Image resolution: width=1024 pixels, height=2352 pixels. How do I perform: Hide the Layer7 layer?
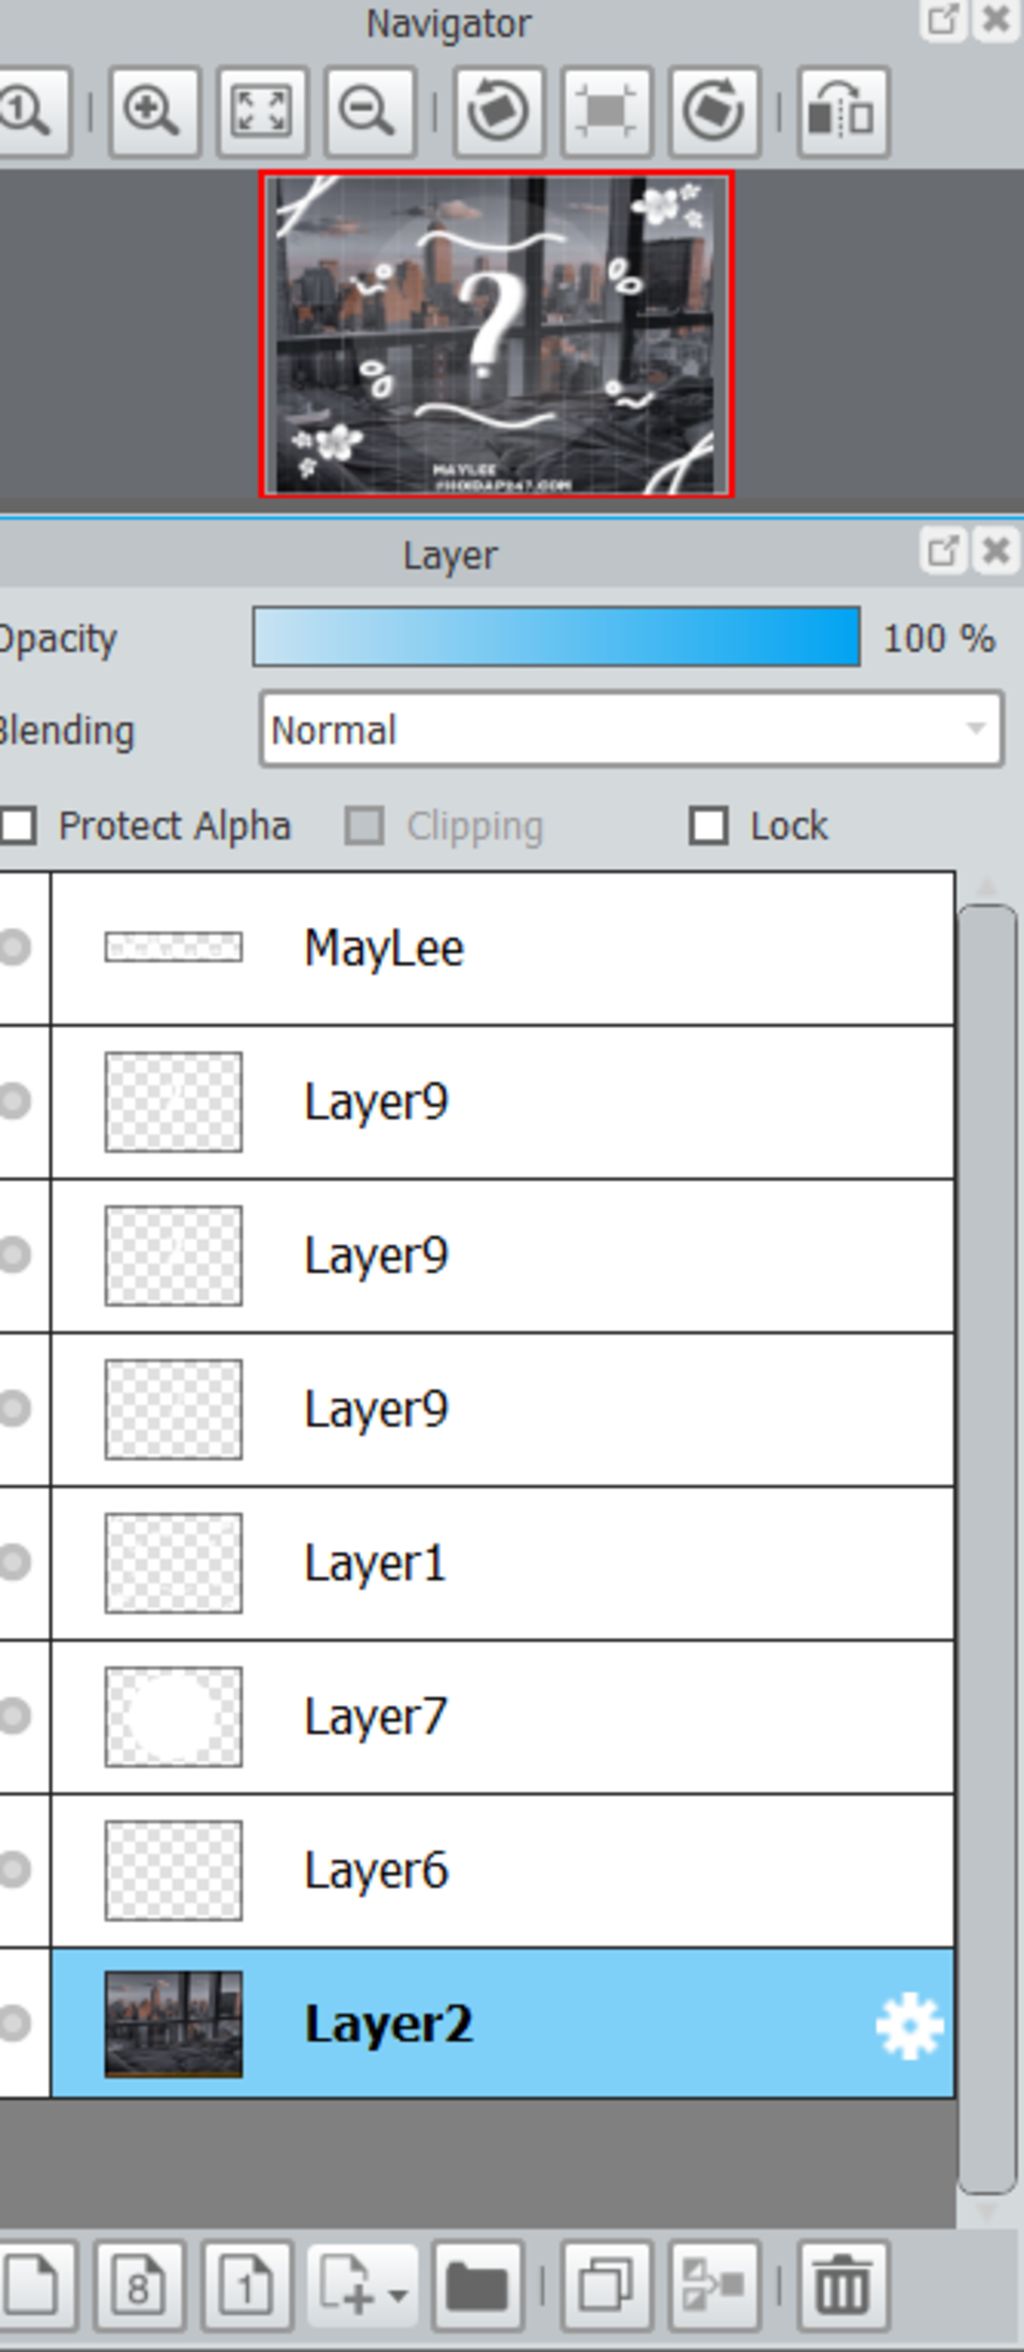pyautogui.click(x=14, y=1717)
